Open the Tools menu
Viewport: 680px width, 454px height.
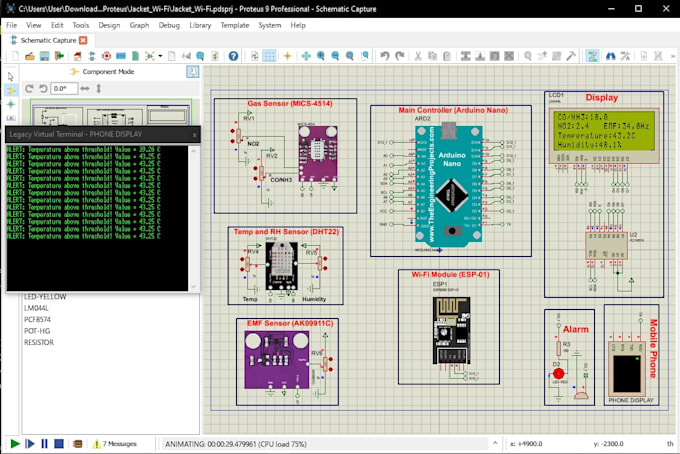tap(81, 25)
